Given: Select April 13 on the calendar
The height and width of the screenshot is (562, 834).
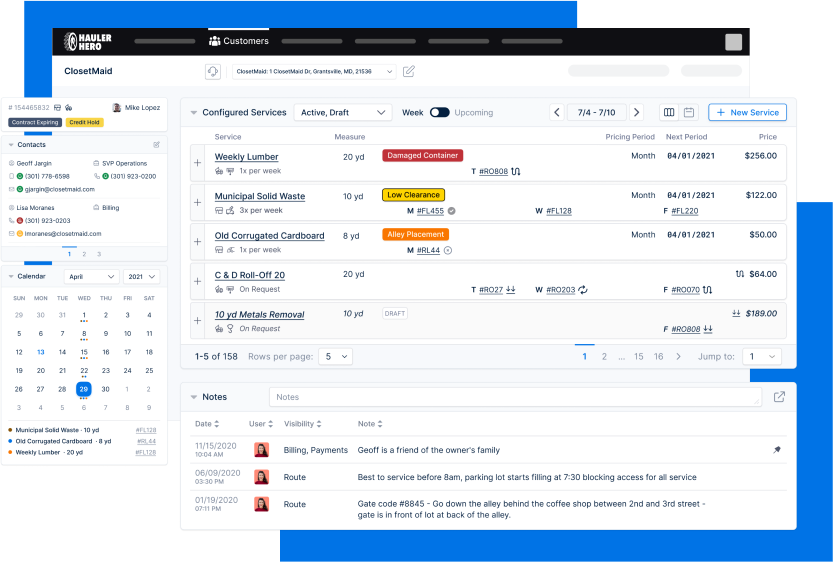Looking at the screenshot, I should [x=40, y=352].
